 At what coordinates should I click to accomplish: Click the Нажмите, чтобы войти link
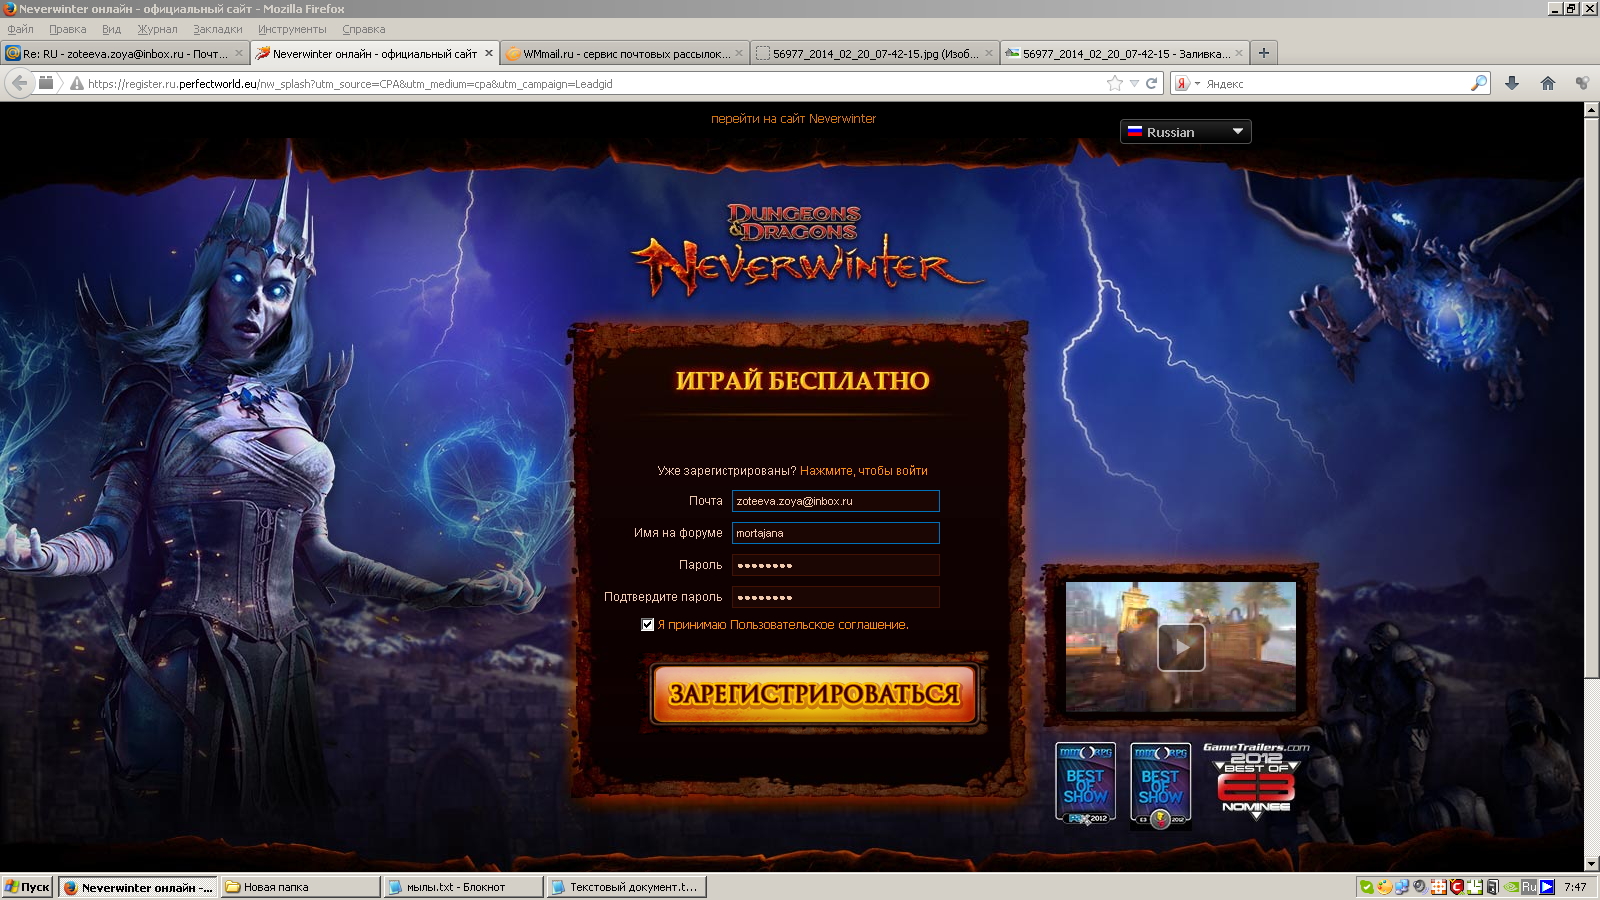coord(864,471)
